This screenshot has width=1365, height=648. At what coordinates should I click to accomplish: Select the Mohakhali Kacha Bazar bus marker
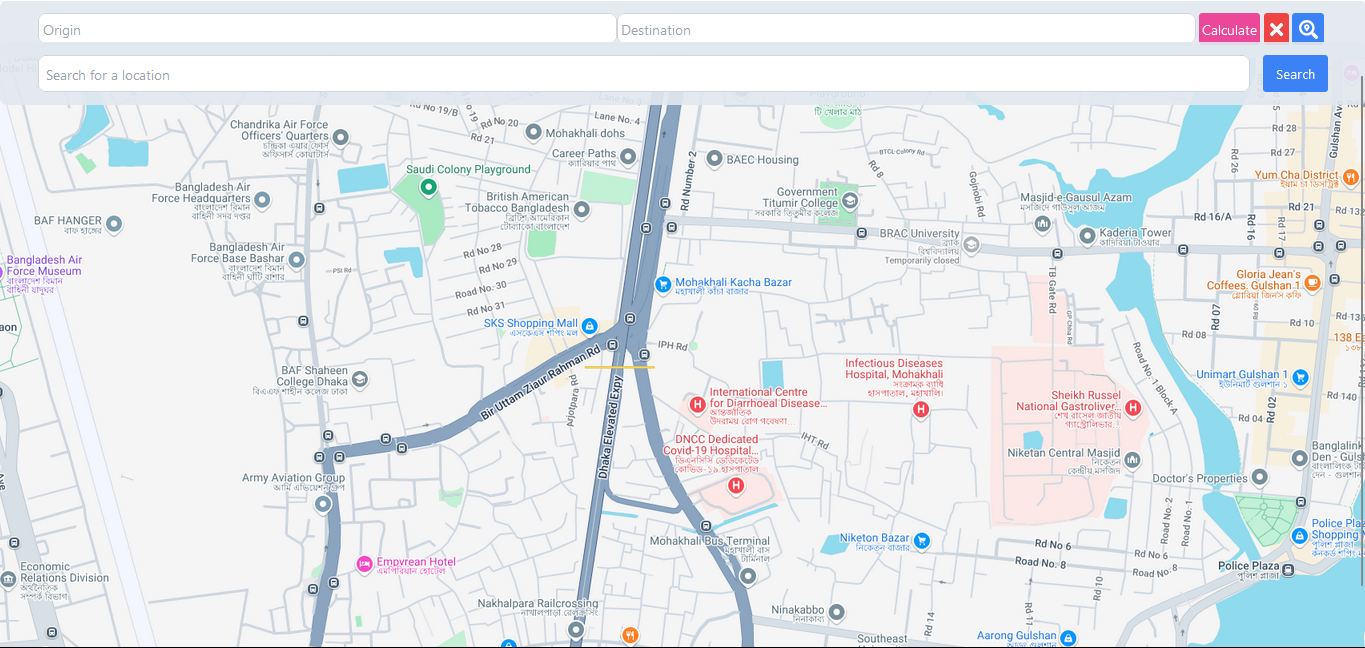[662, 285]
